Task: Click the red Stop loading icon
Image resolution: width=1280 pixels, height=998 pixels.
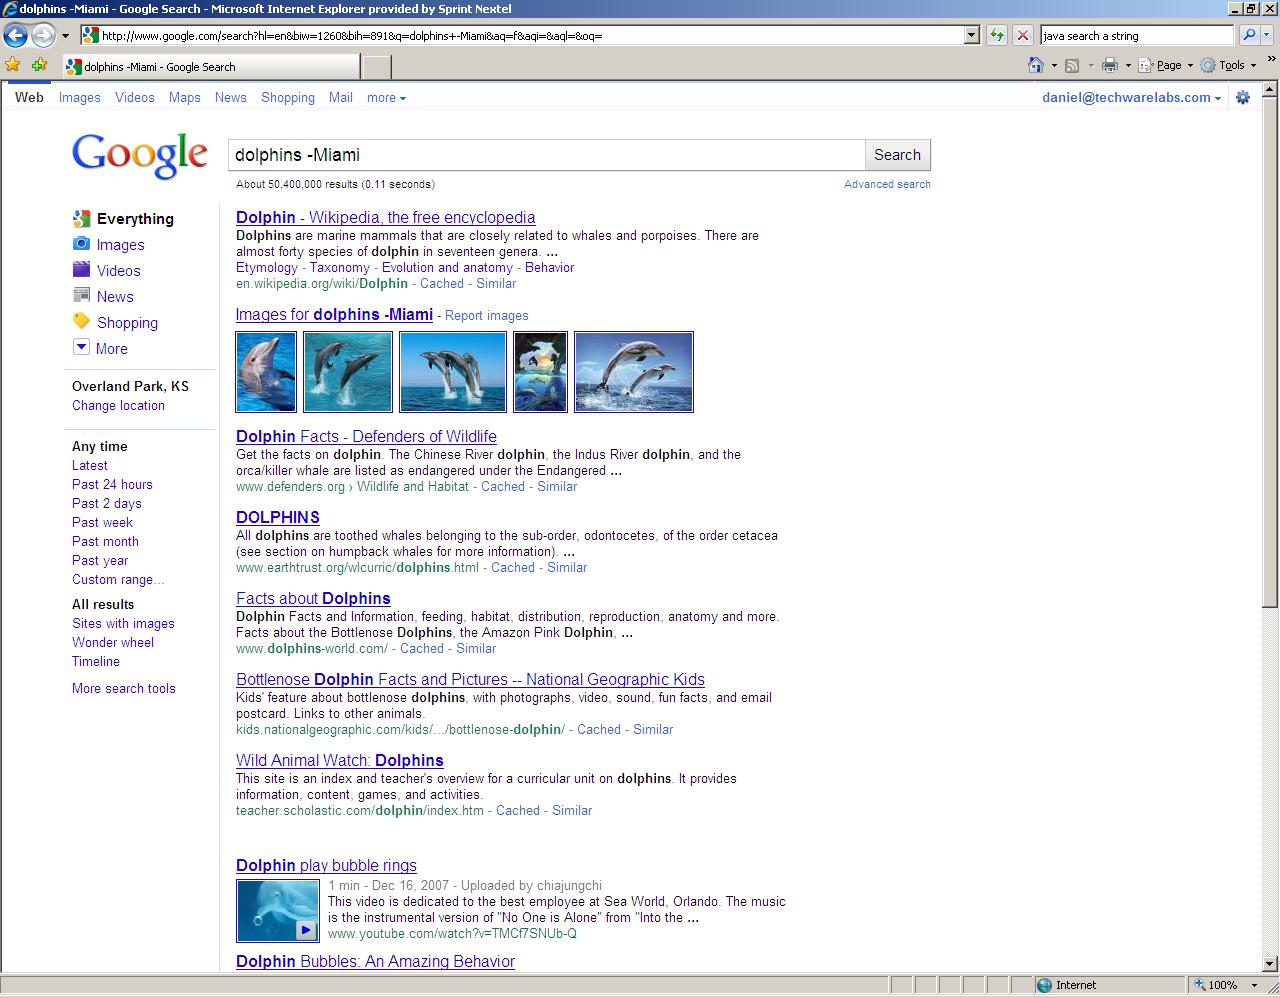Action: [1022, 35]
